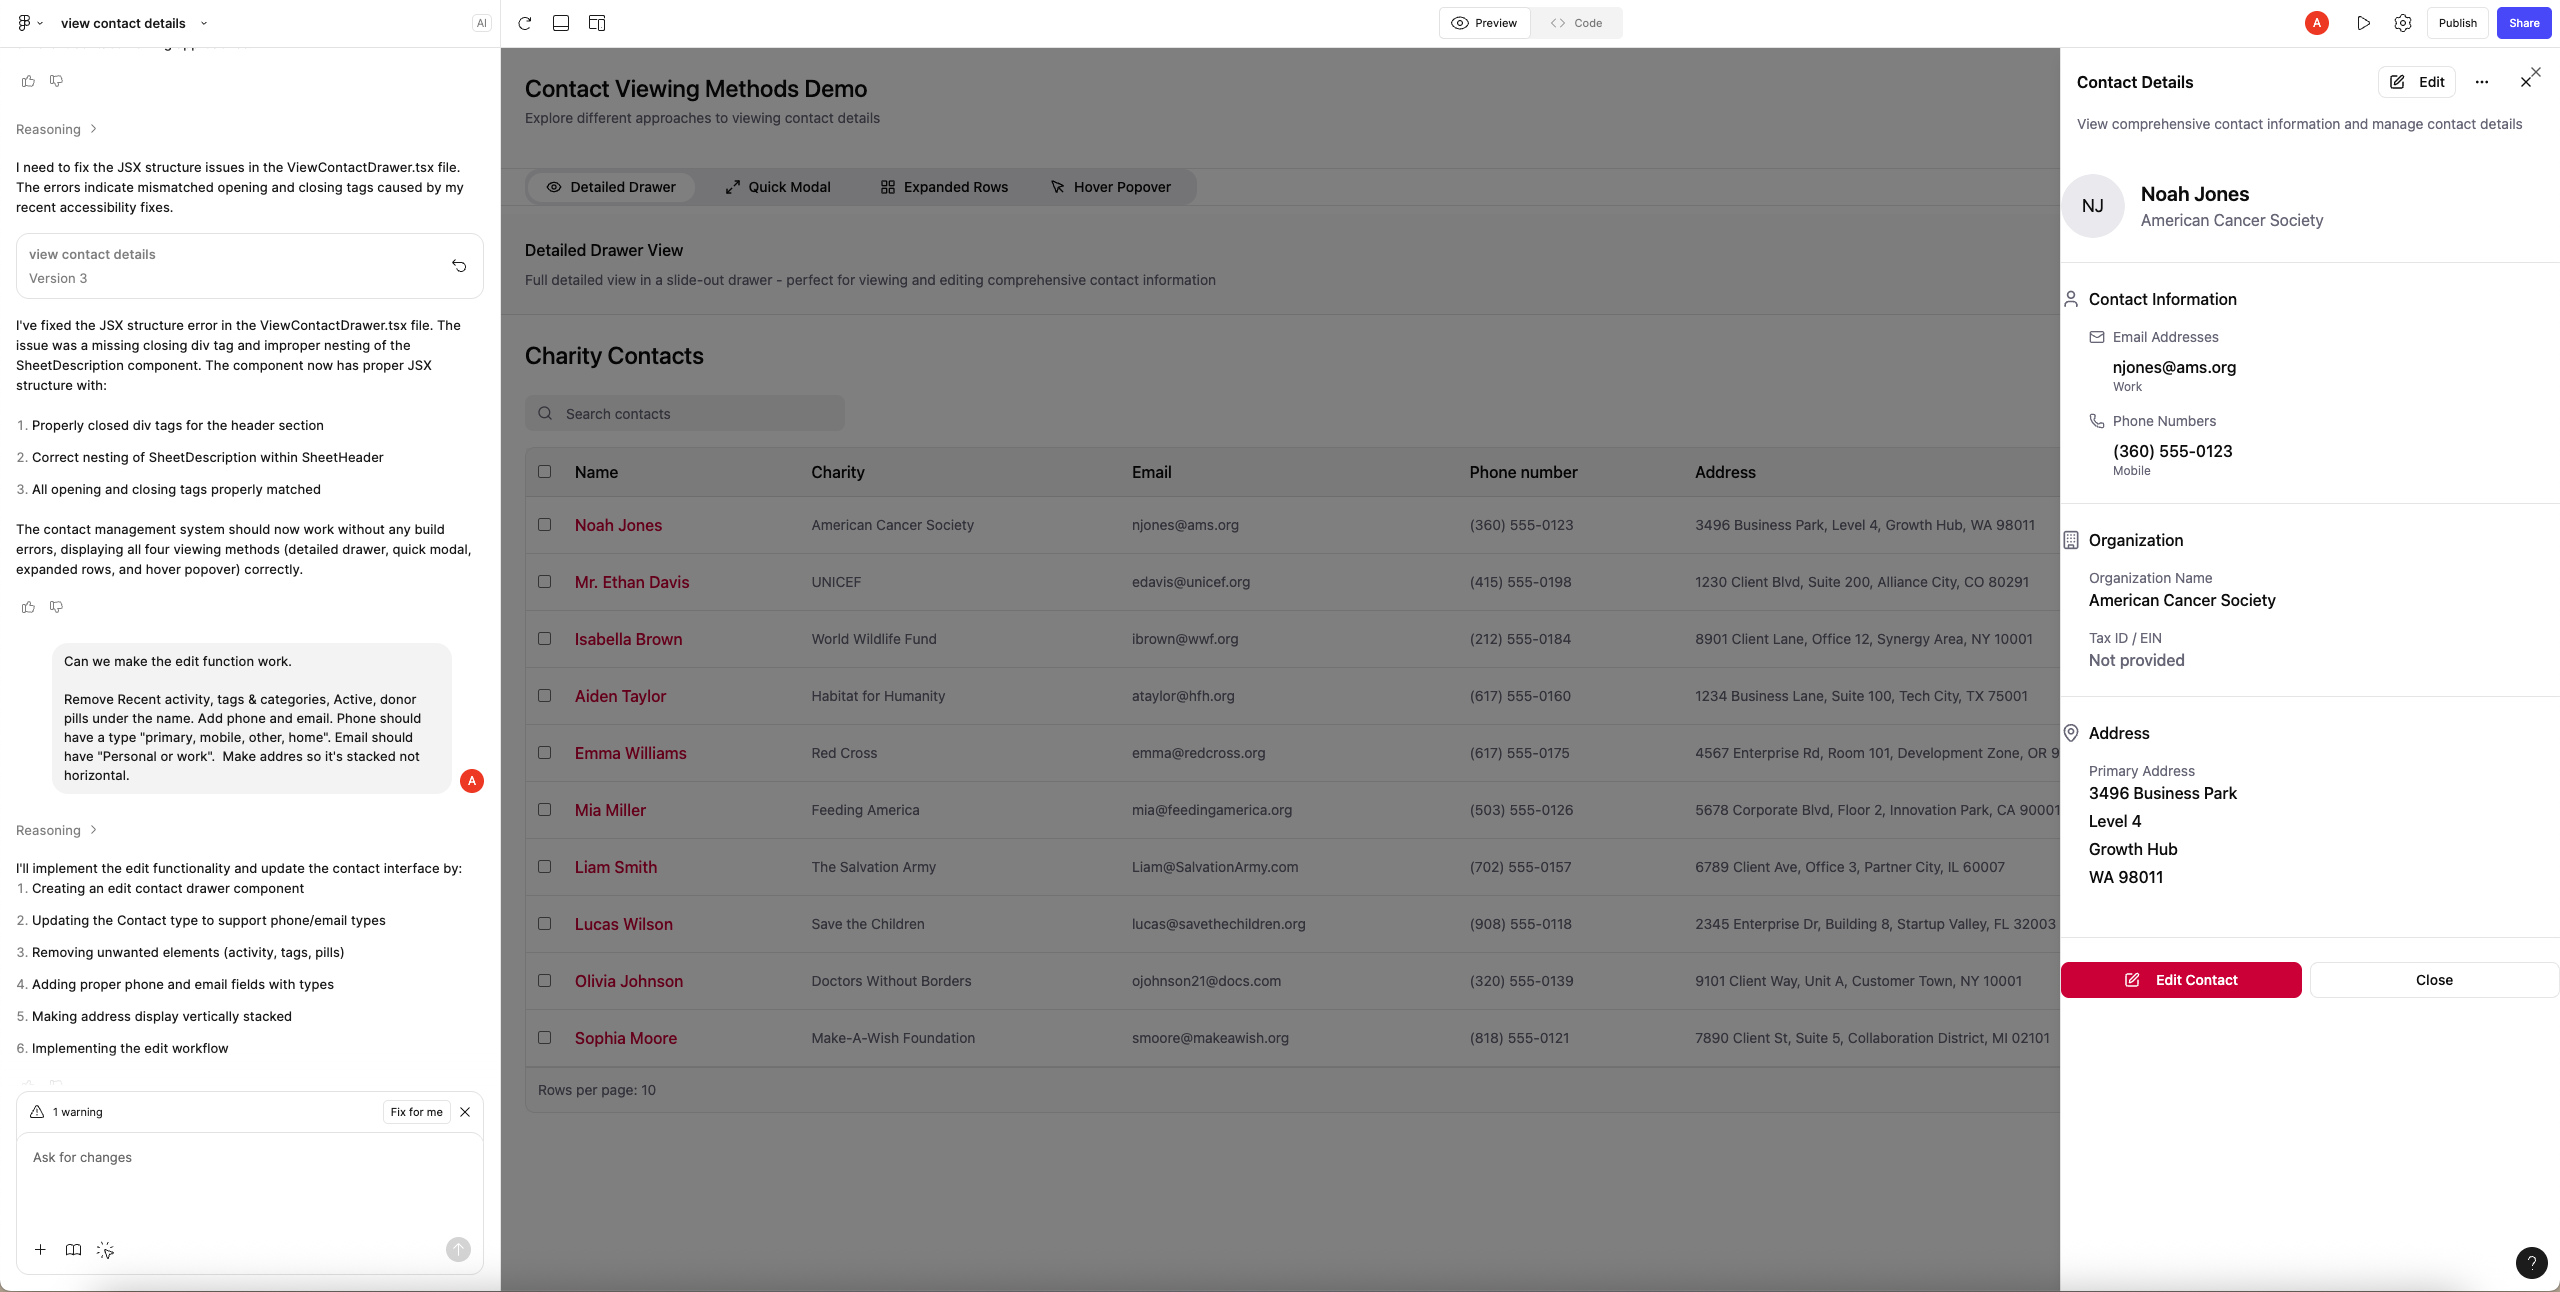Check the Noah Jones row checkbox
This screenshot has width=2560, height=1292.
[x=544, y=525]
